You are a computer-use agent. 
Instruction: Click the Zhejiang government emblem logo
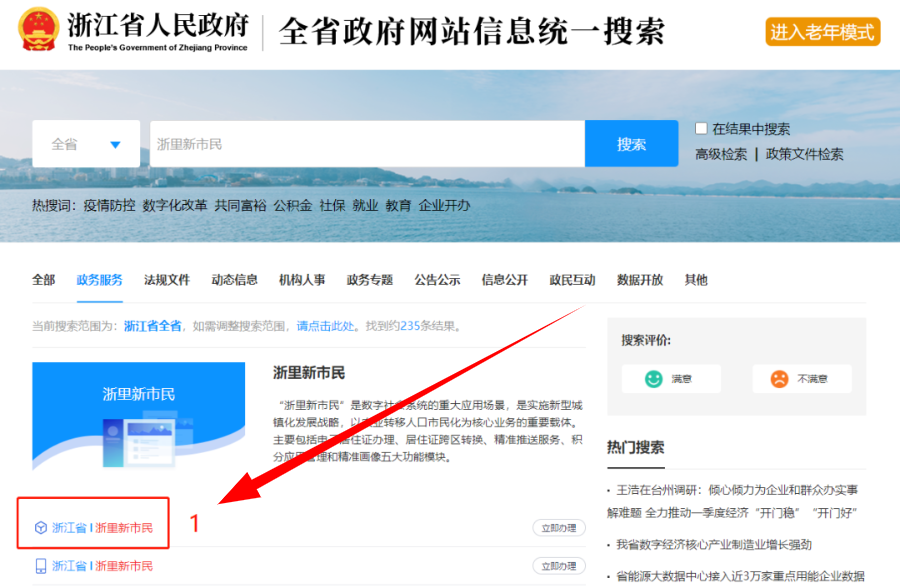pos(38,29)
